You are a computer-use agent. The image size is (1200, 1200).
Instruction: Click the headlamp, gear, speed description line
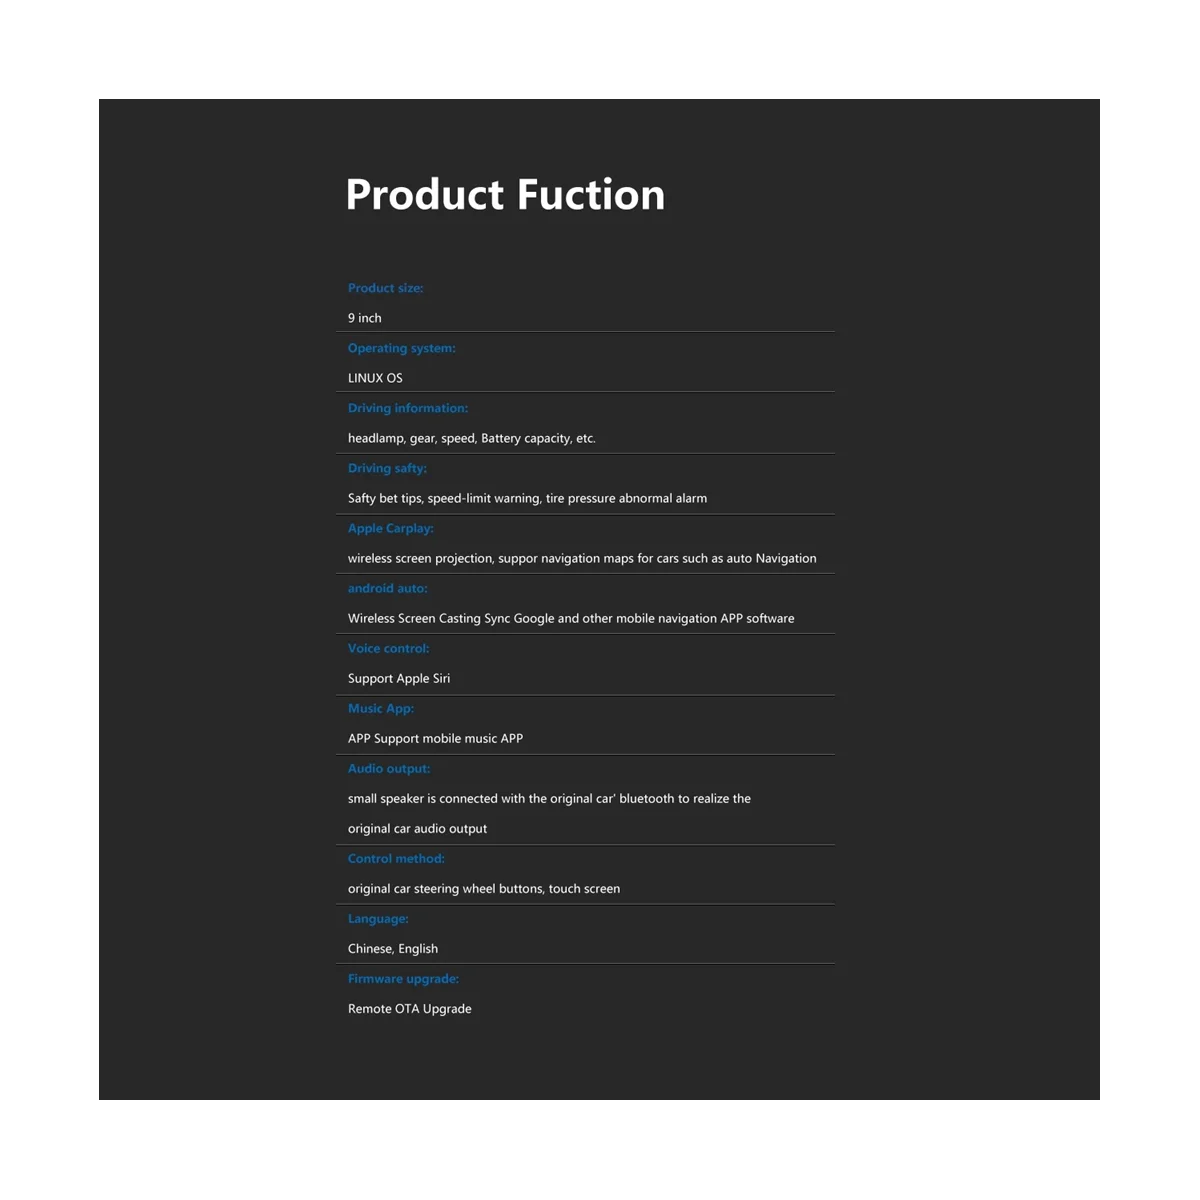coord(471,438)
